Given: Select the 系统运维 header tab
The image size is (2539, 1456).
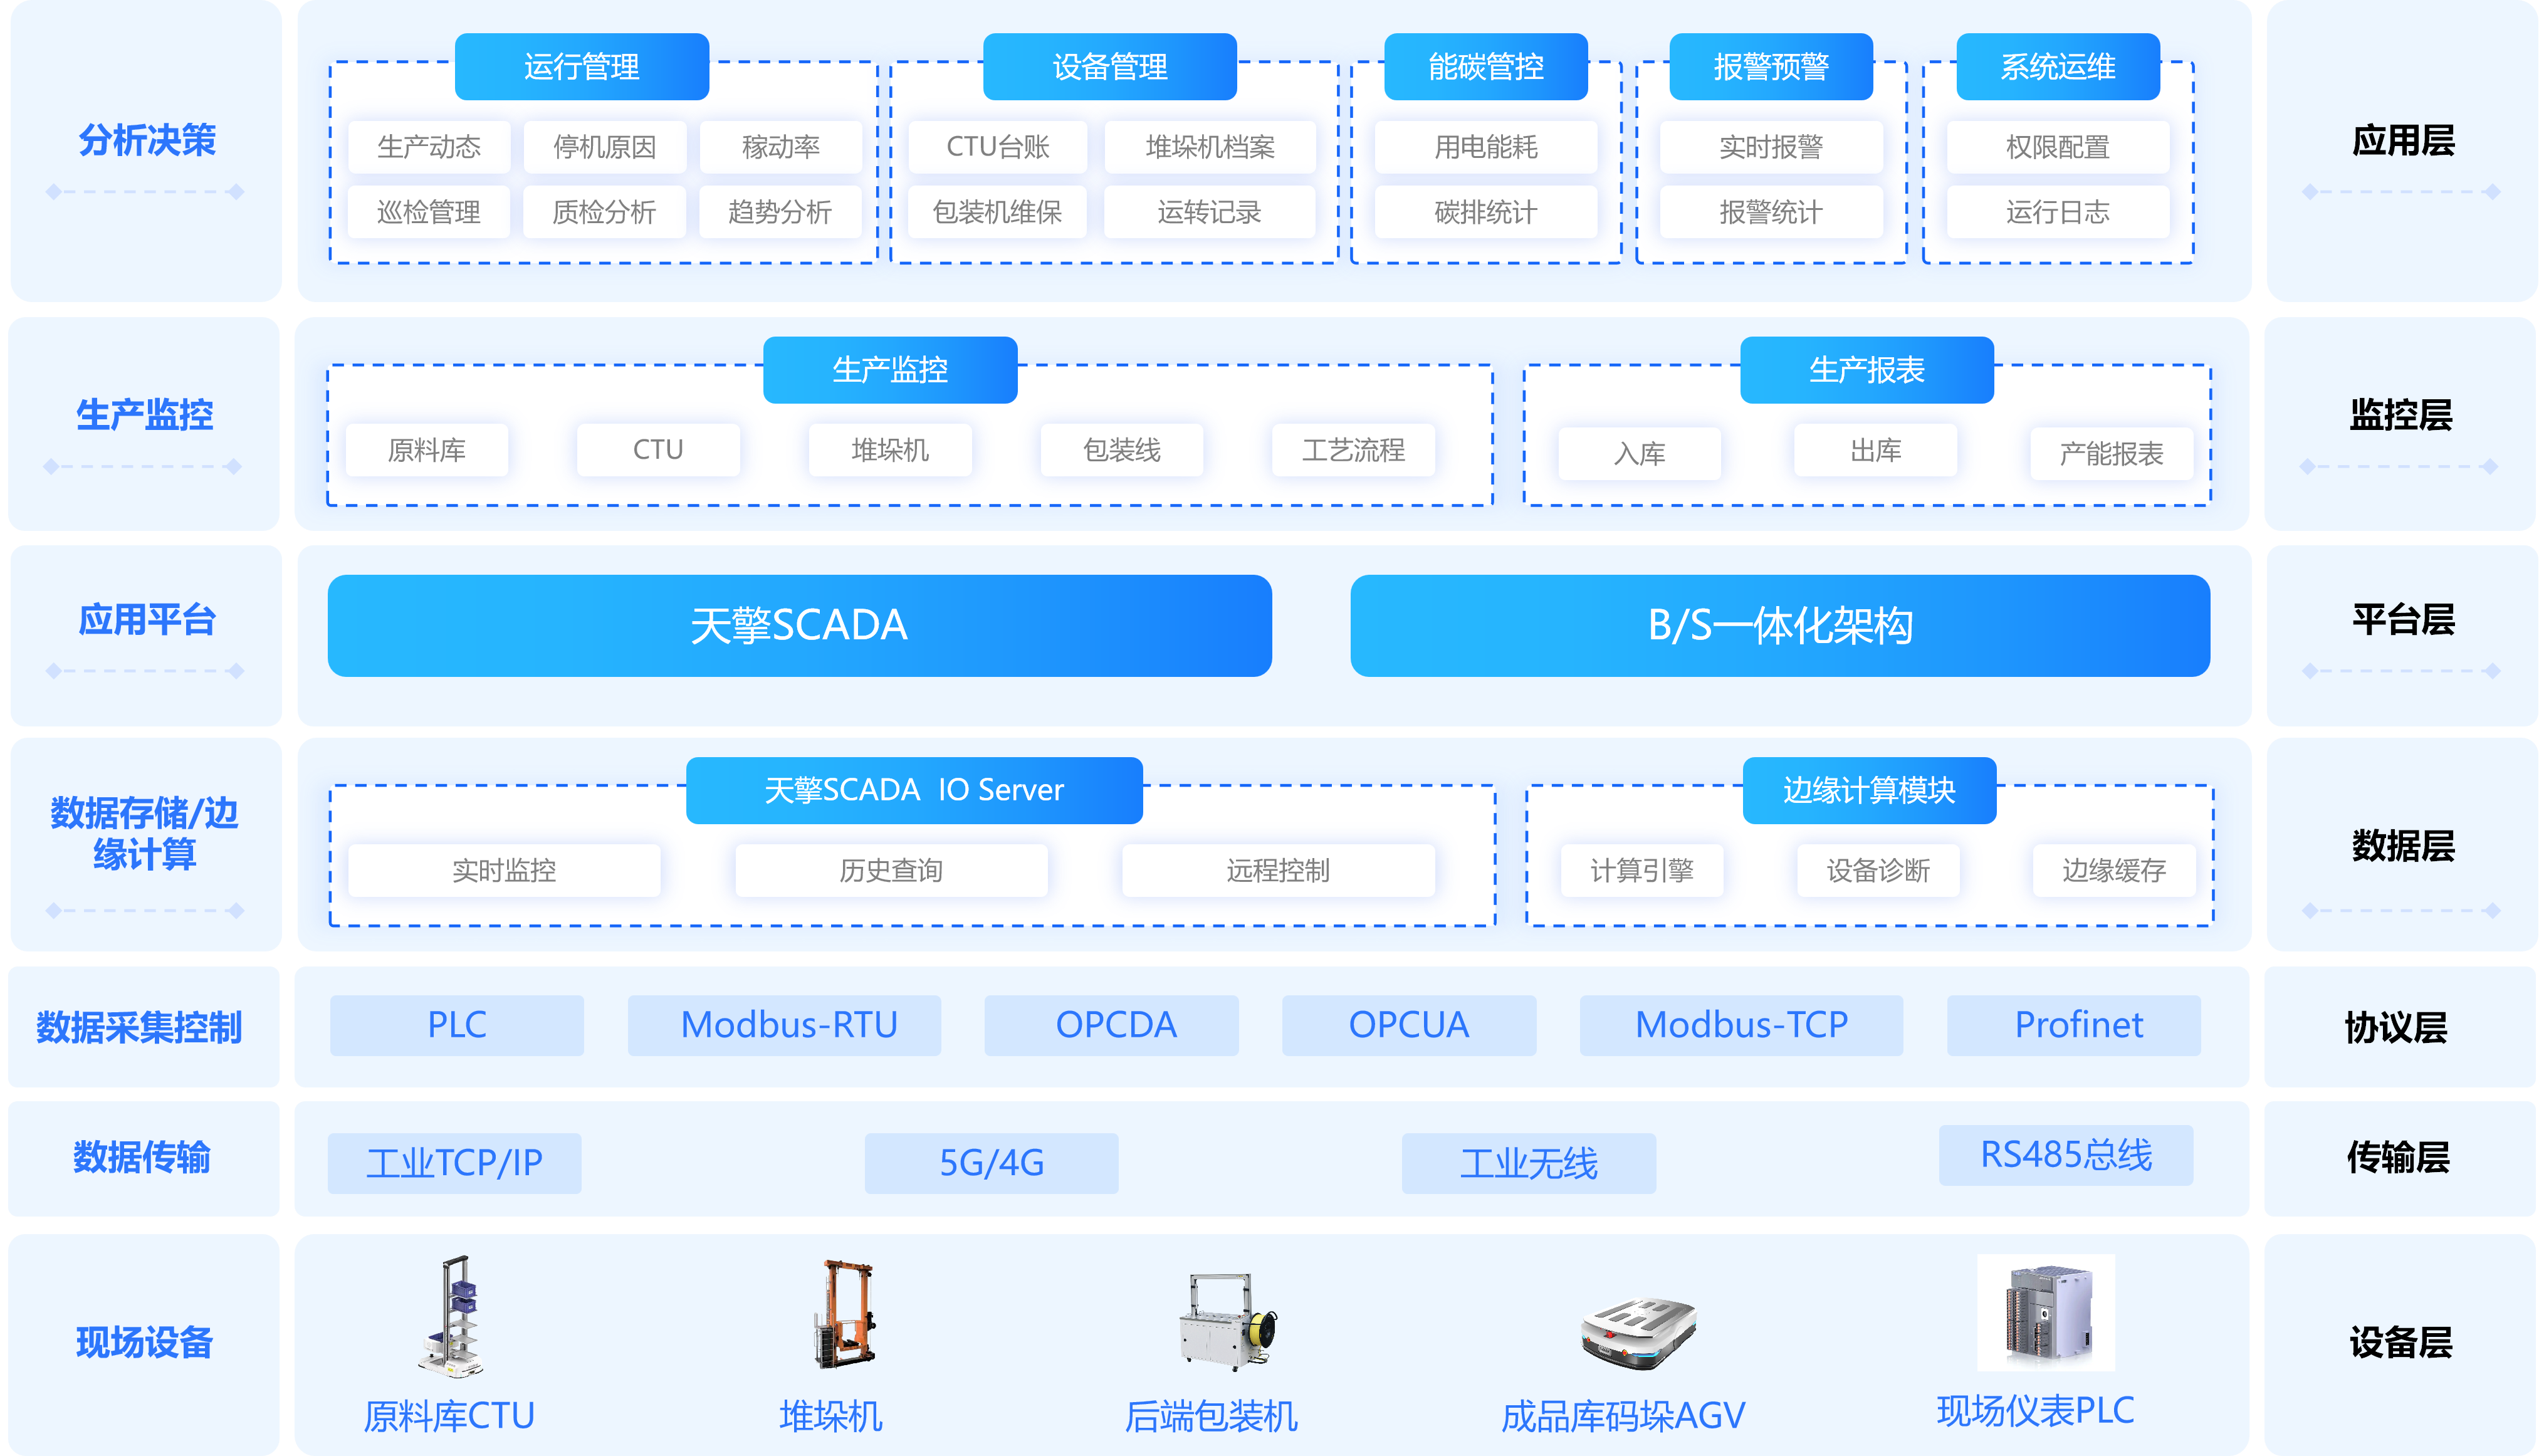Looking at the screenshot, I should tap(2058, 67).
